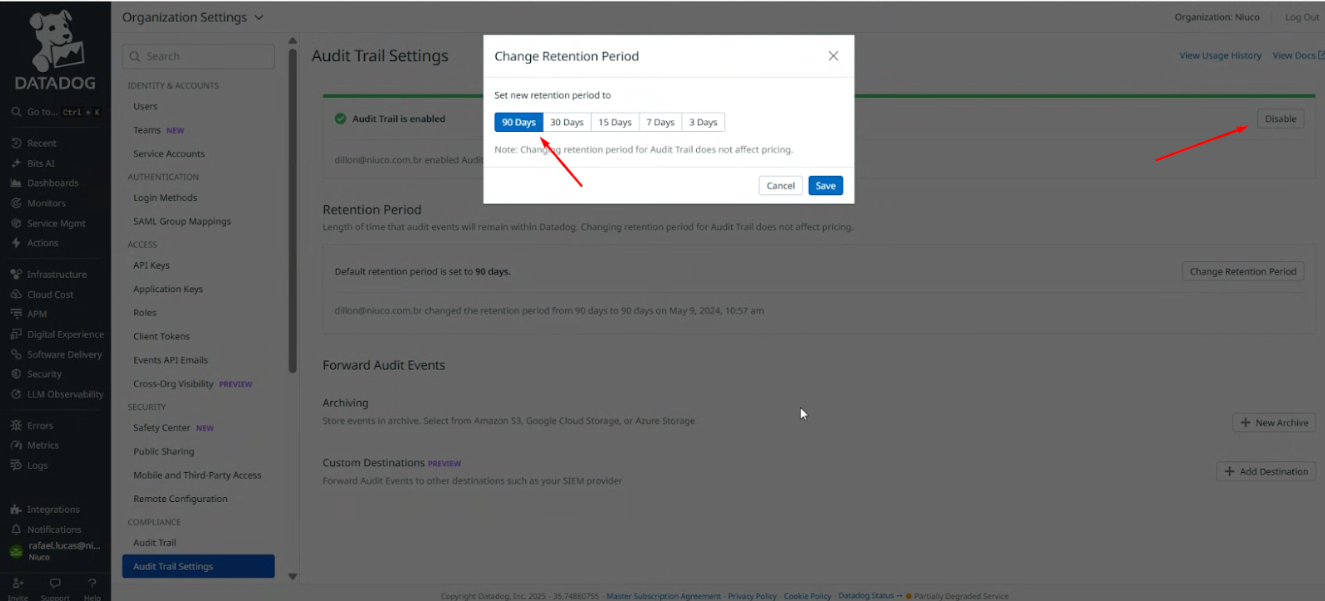
Task: Click the Disable audit trail button
Action: [x=1280, y=119]
